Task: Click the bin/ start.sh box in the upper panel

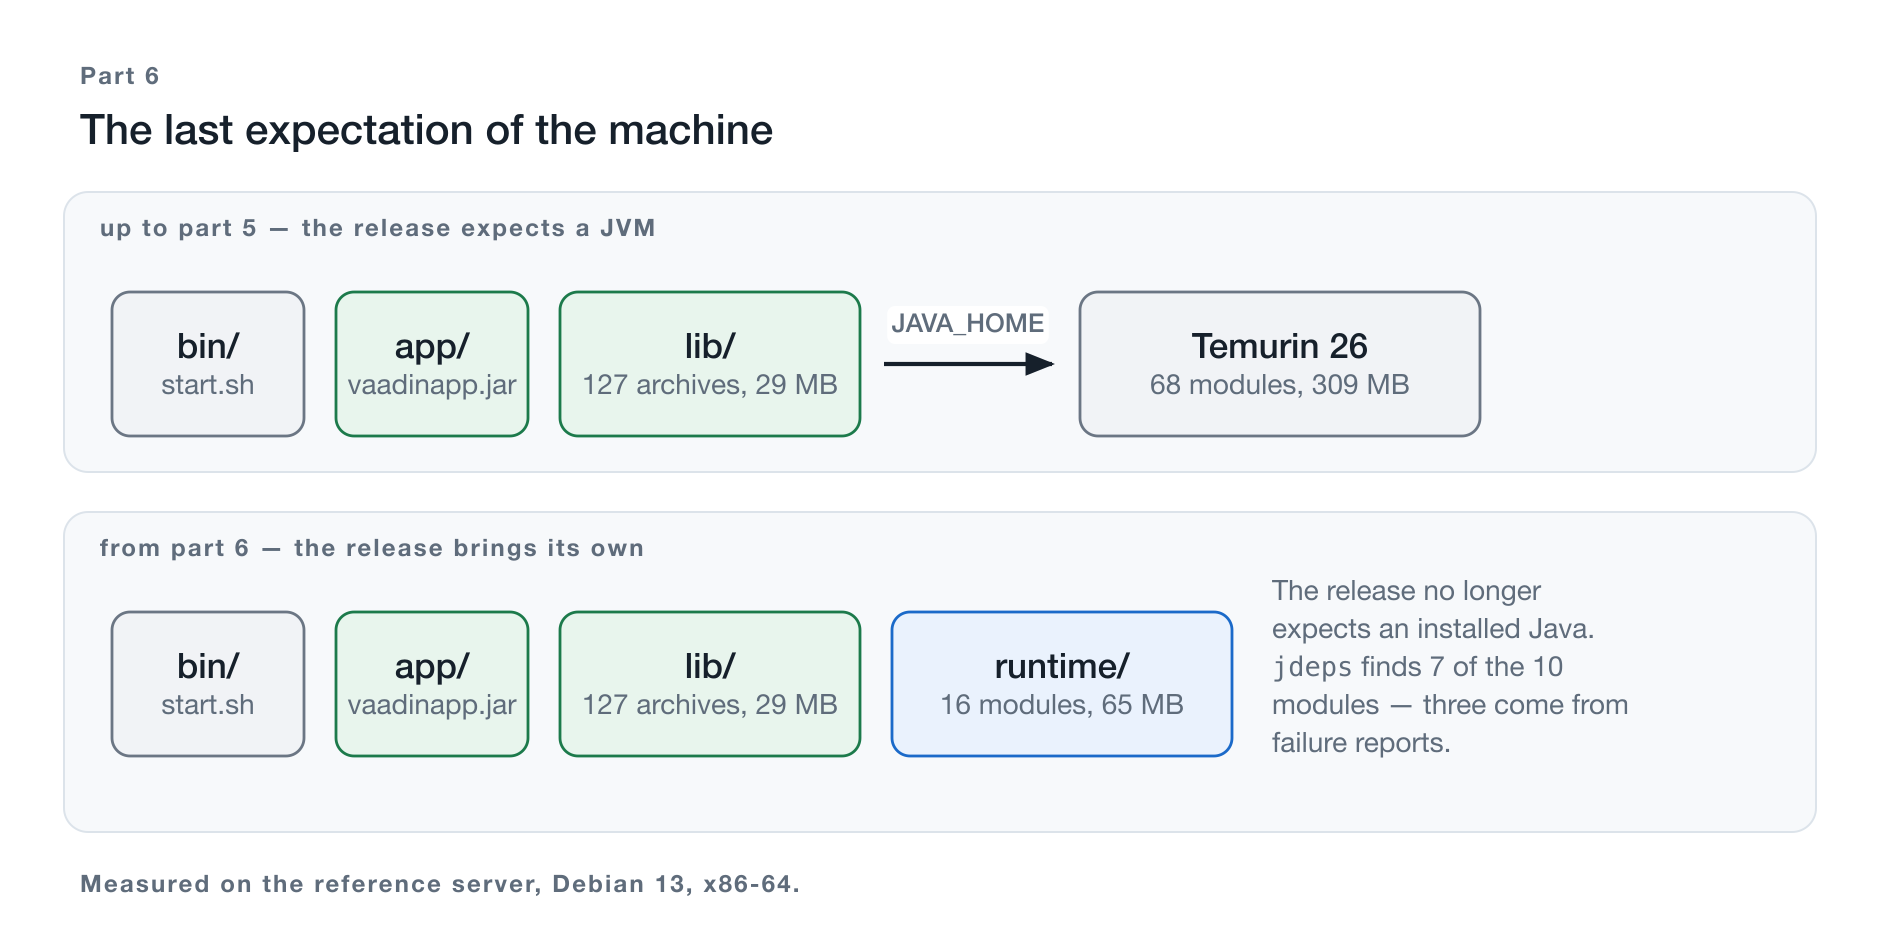Action: [x=208, y=364]
